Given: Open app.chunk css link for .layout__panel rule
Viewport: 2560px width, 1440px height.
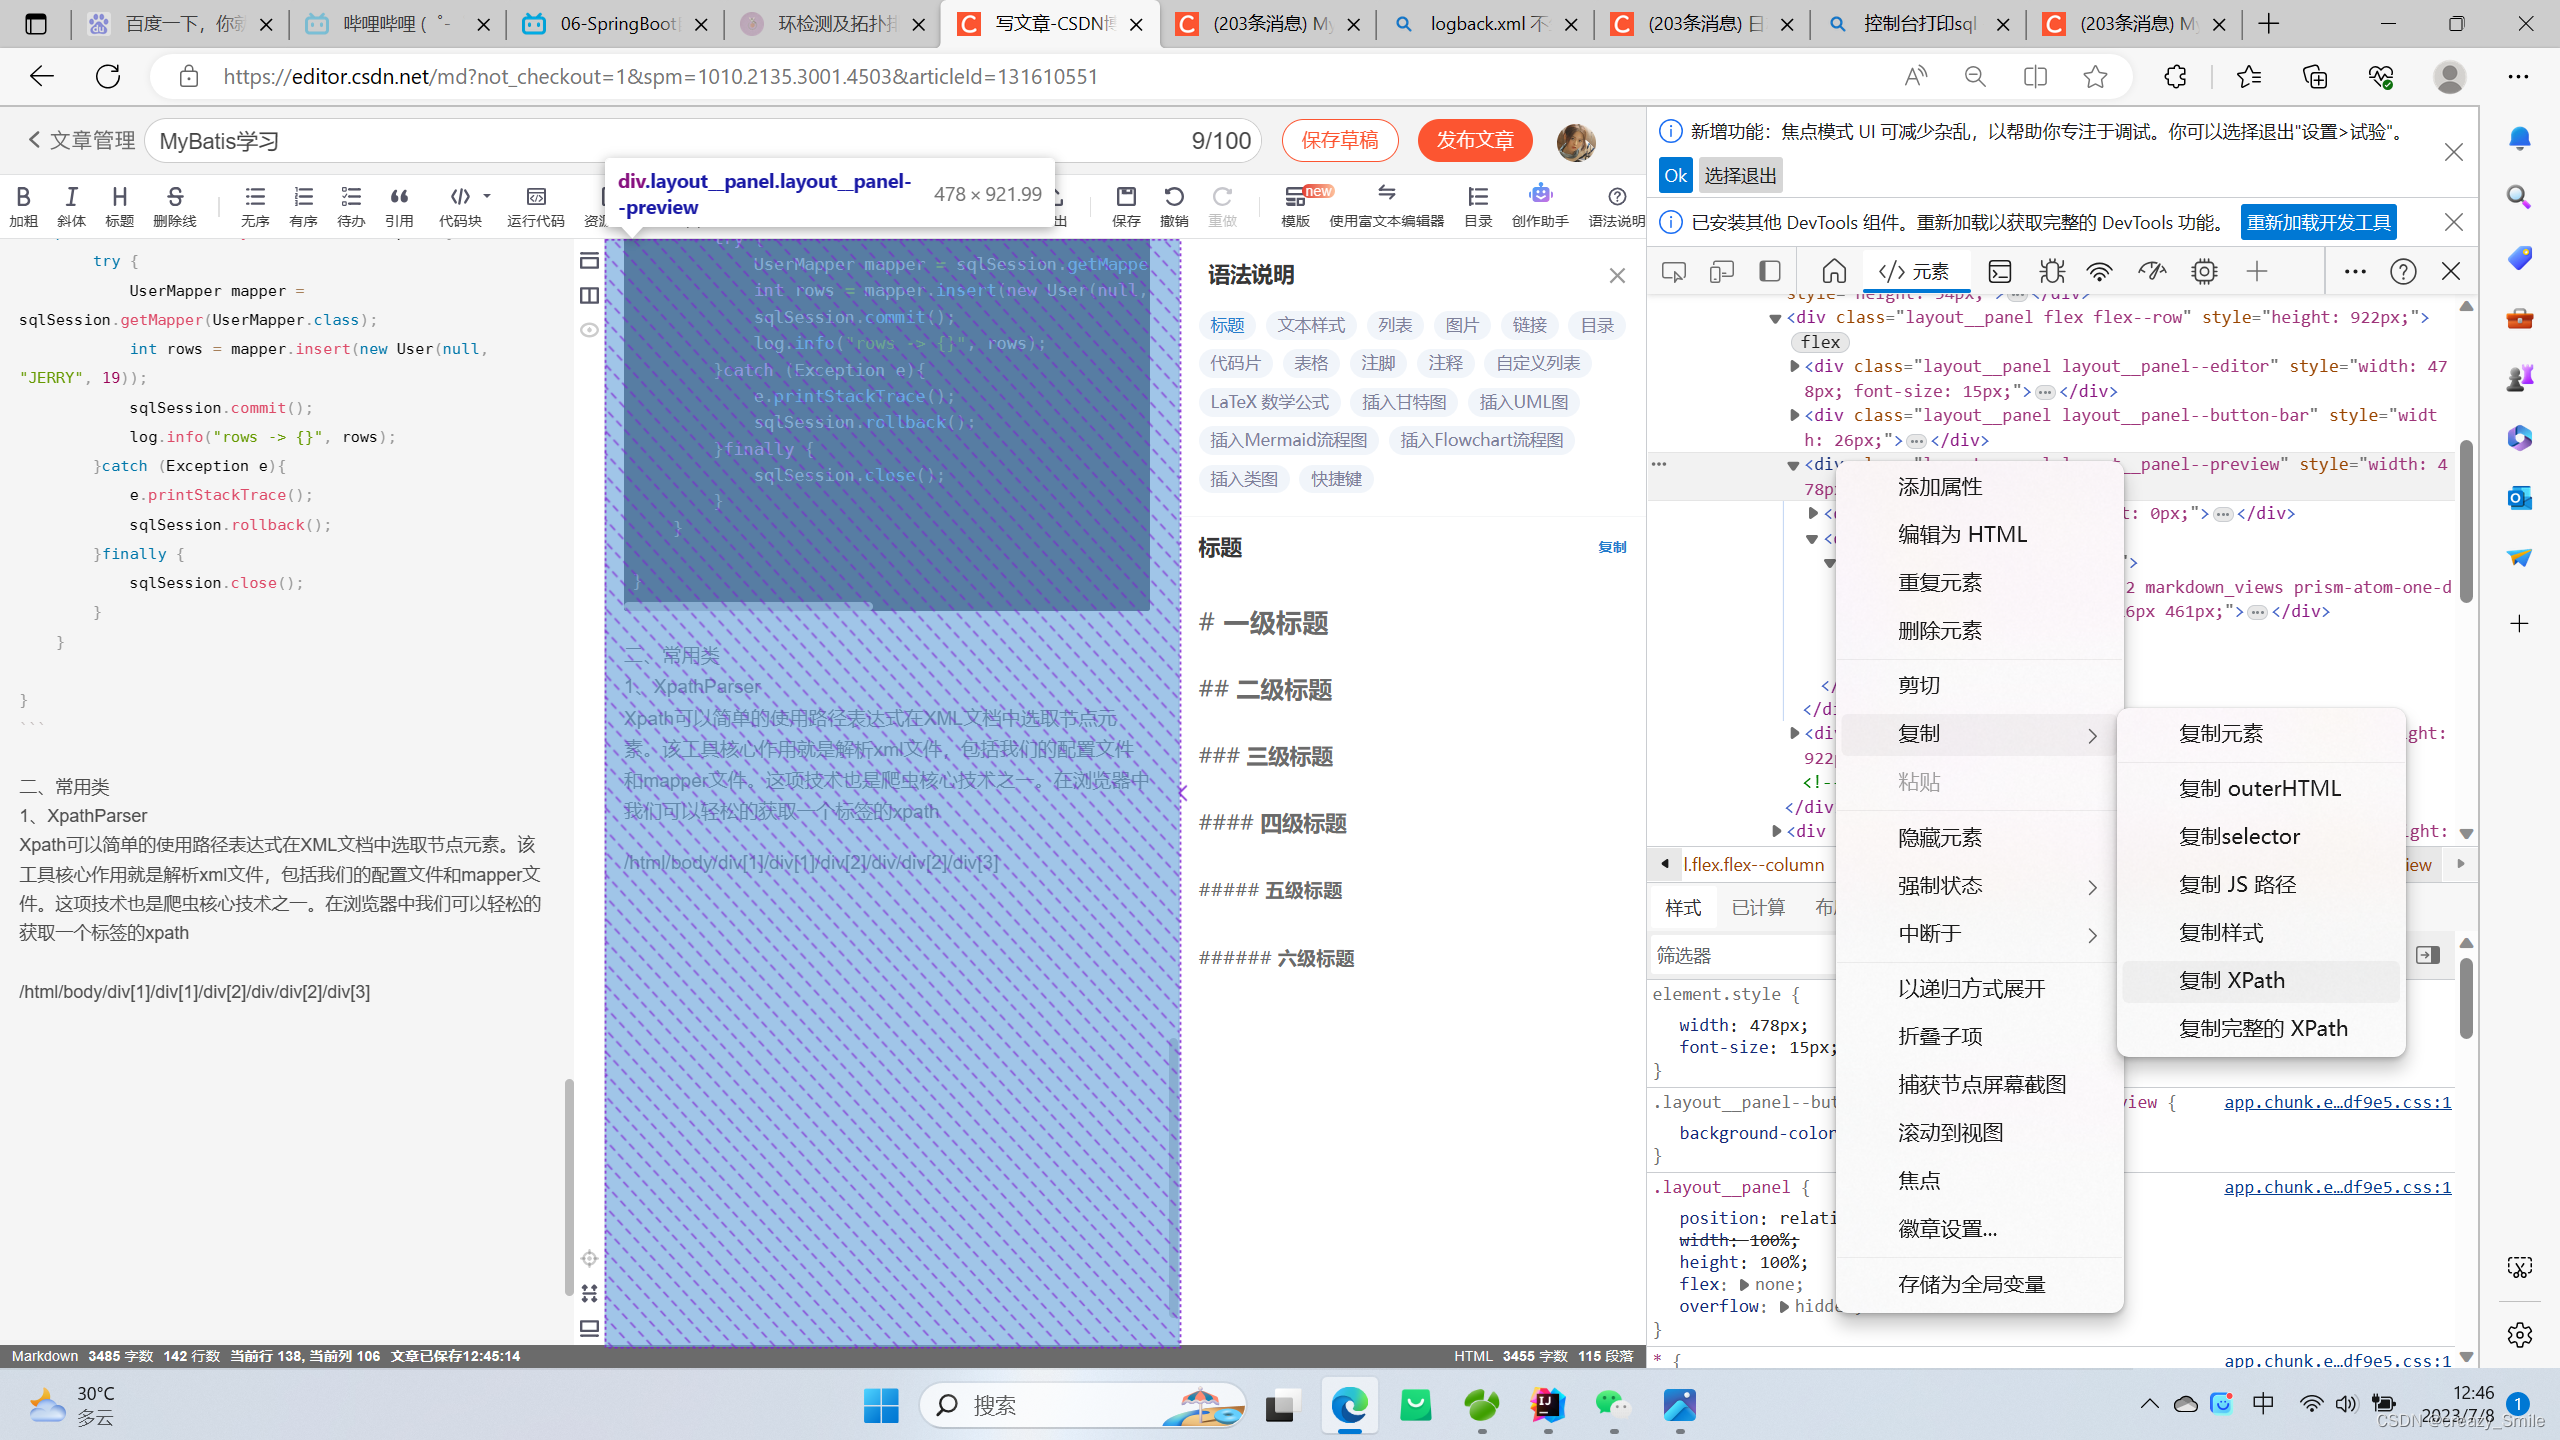Looking at the screenshot, I should (x=2337, y=1187).
